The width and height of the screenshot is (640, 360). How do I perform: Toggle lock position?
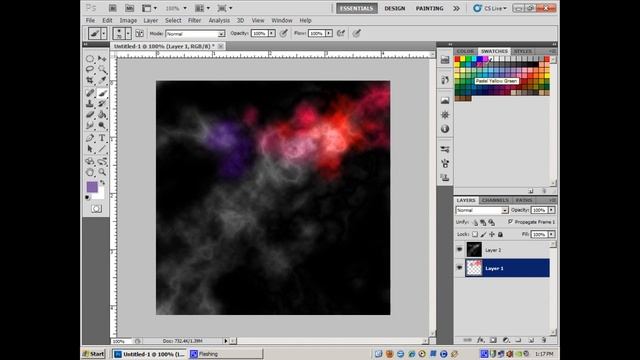coord(492,234)
